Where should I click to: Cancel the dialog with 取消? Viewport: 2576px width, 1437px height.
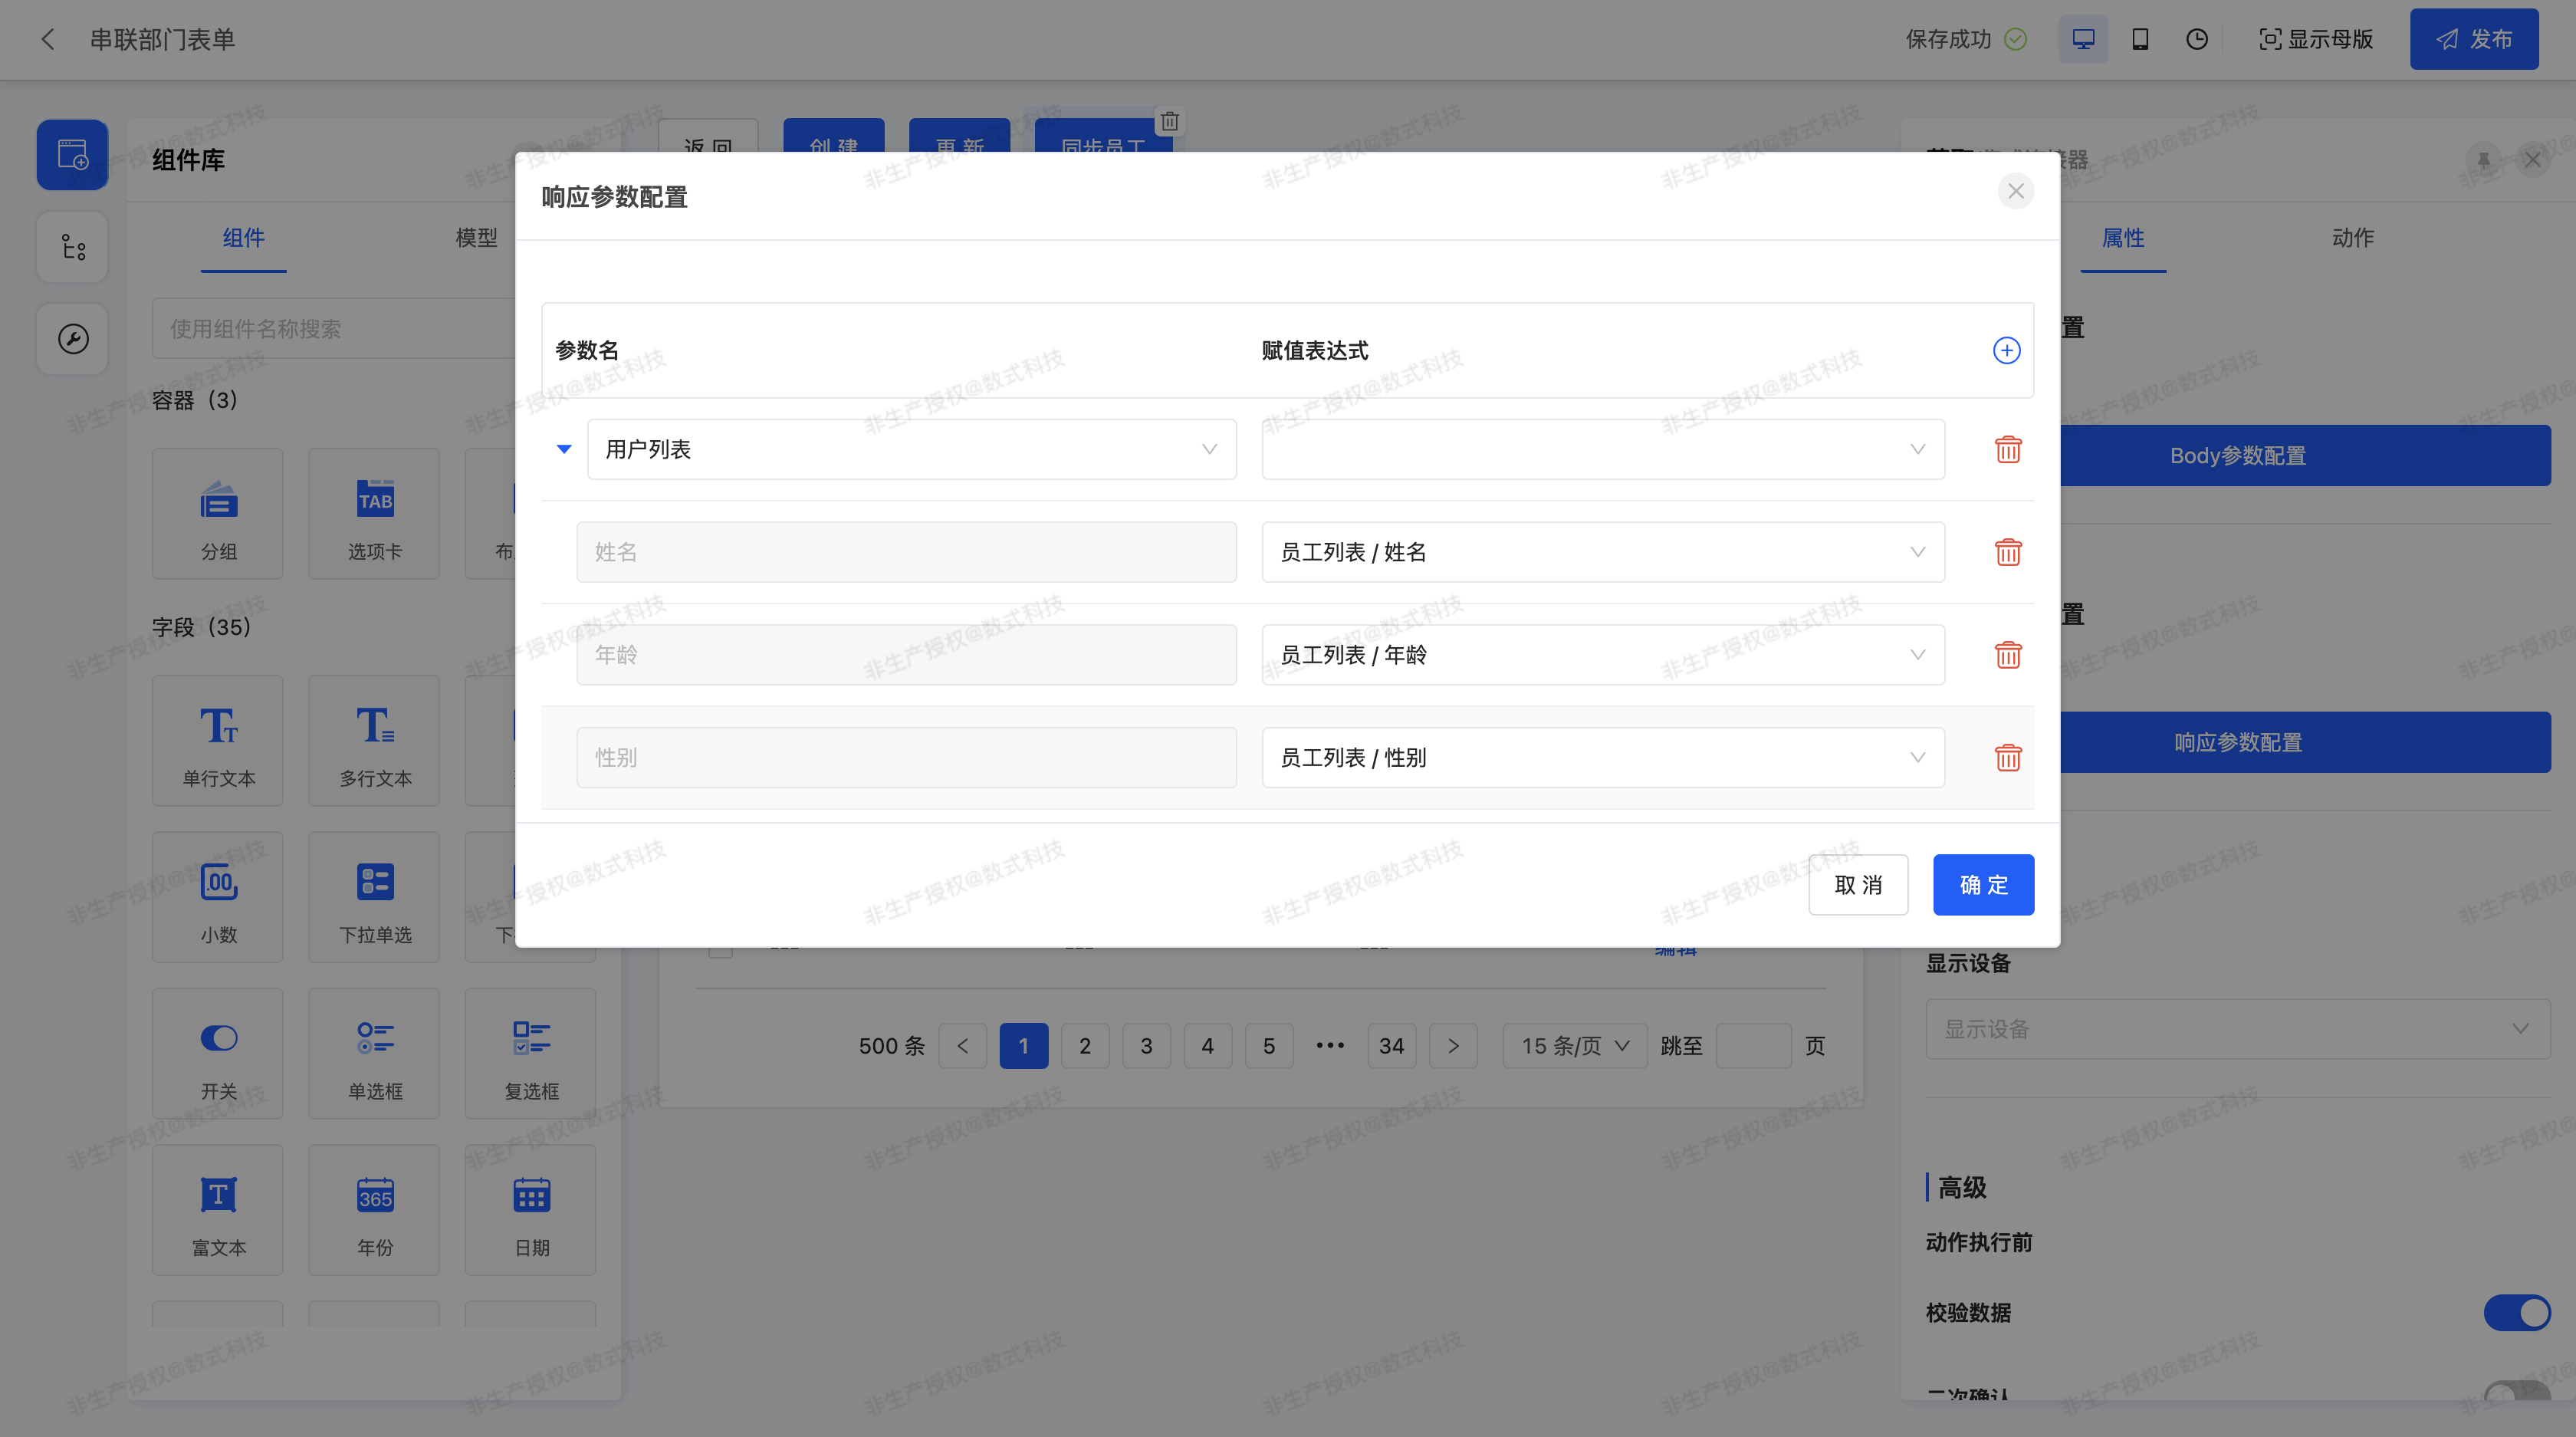click(x=1858, y=885)
